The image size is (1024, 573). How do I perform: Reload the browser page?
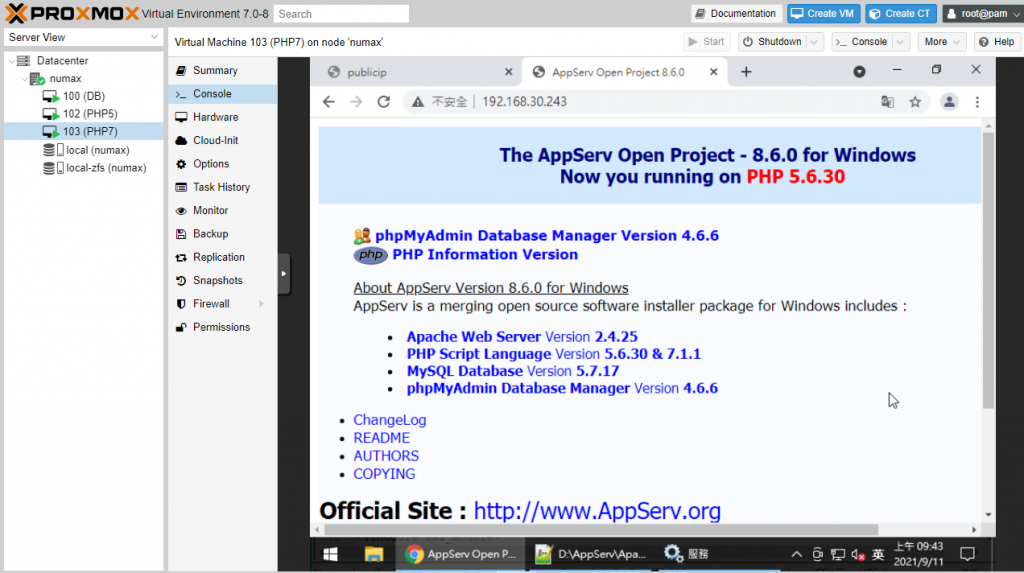(x=383, y=102)
